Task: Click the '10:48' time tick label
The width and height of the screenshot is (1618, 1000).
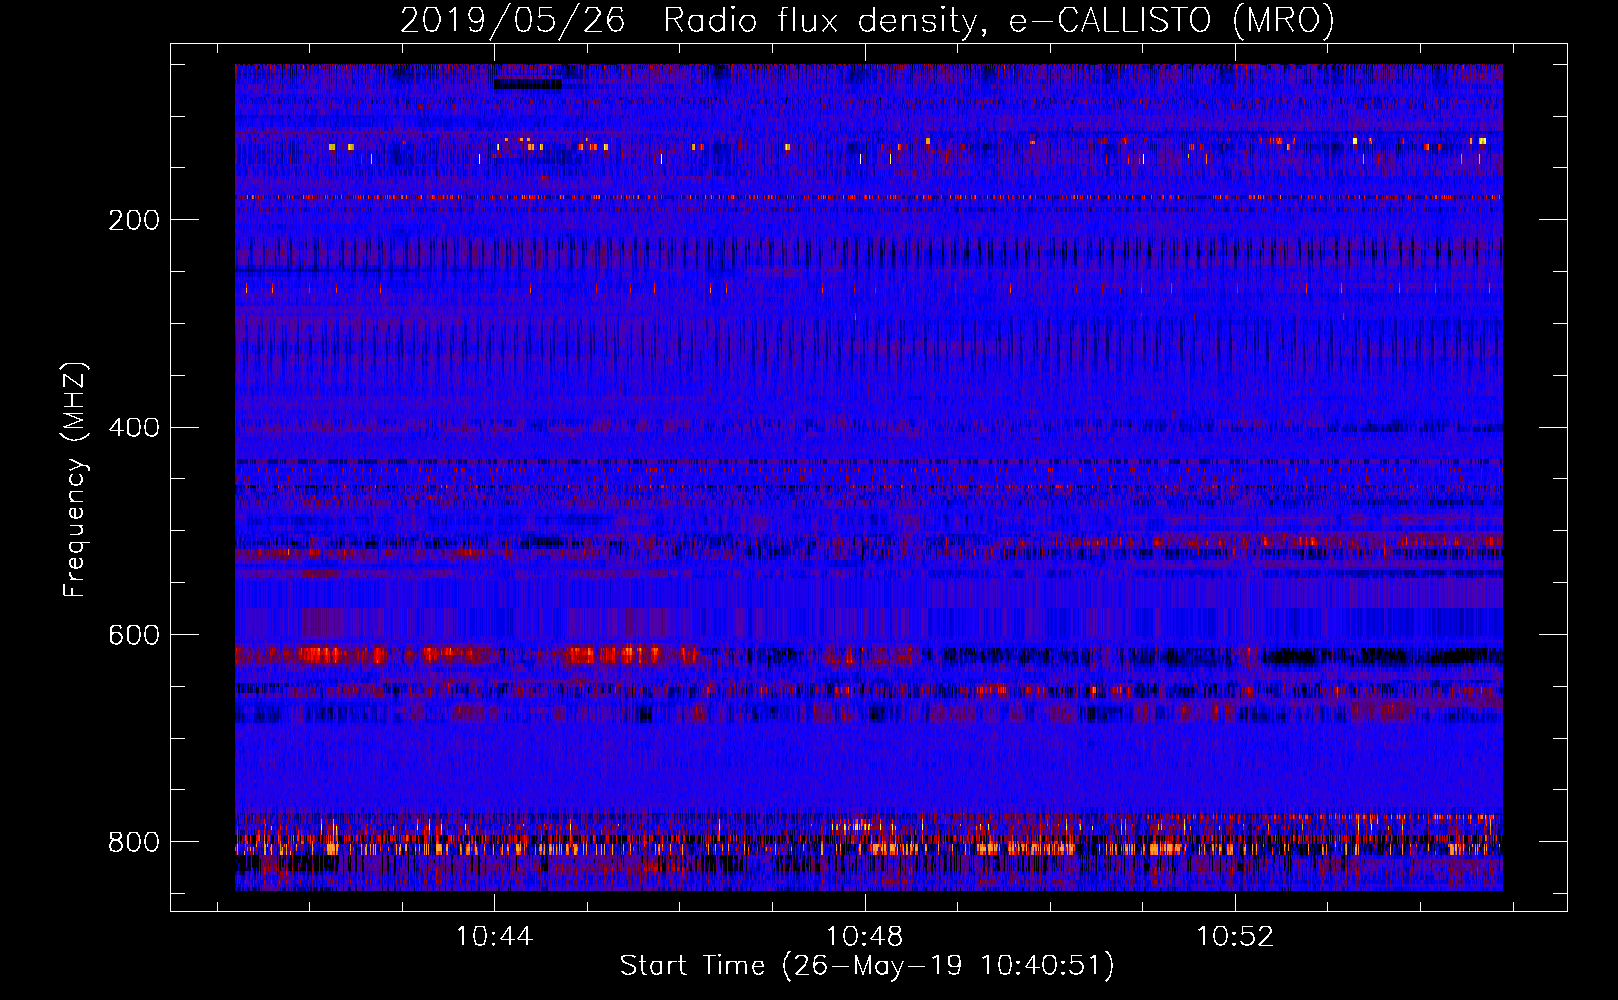Action: pyautogui.click(x=864, y=937)
